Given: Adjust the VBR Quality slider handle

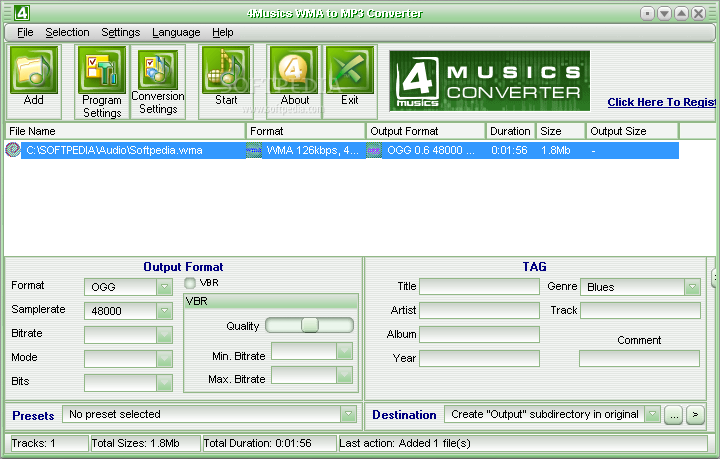Looking at the screenshot, I should [x=310, y=325].
